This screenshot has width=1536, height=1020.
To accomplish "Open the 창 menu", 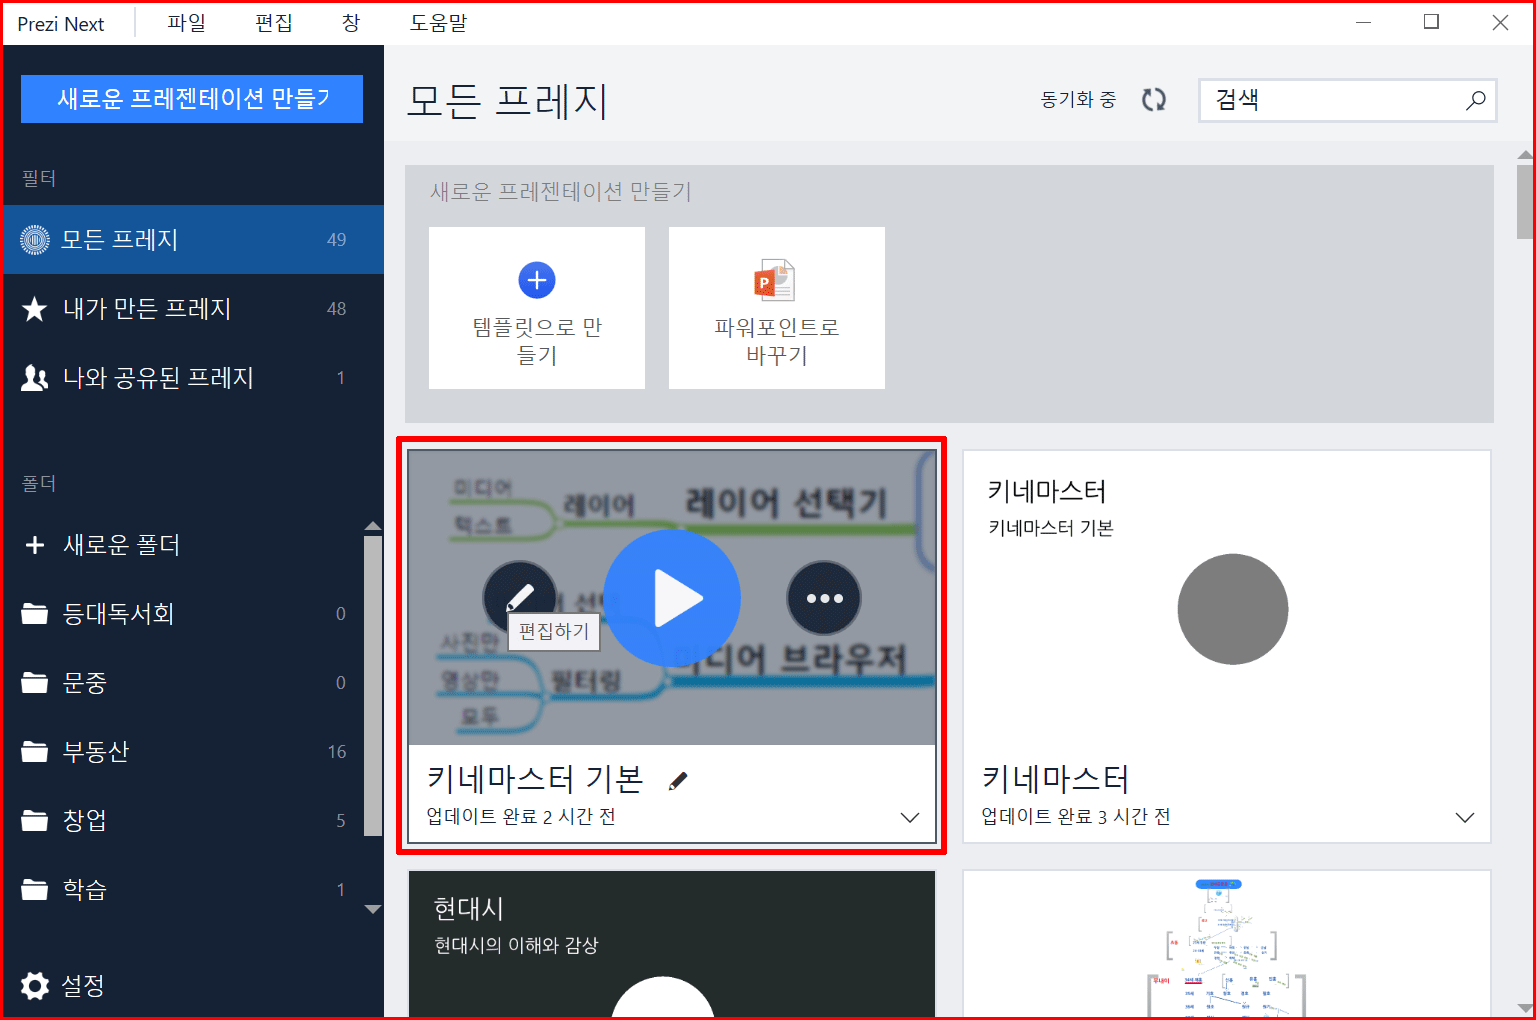I will click(351, 23).
